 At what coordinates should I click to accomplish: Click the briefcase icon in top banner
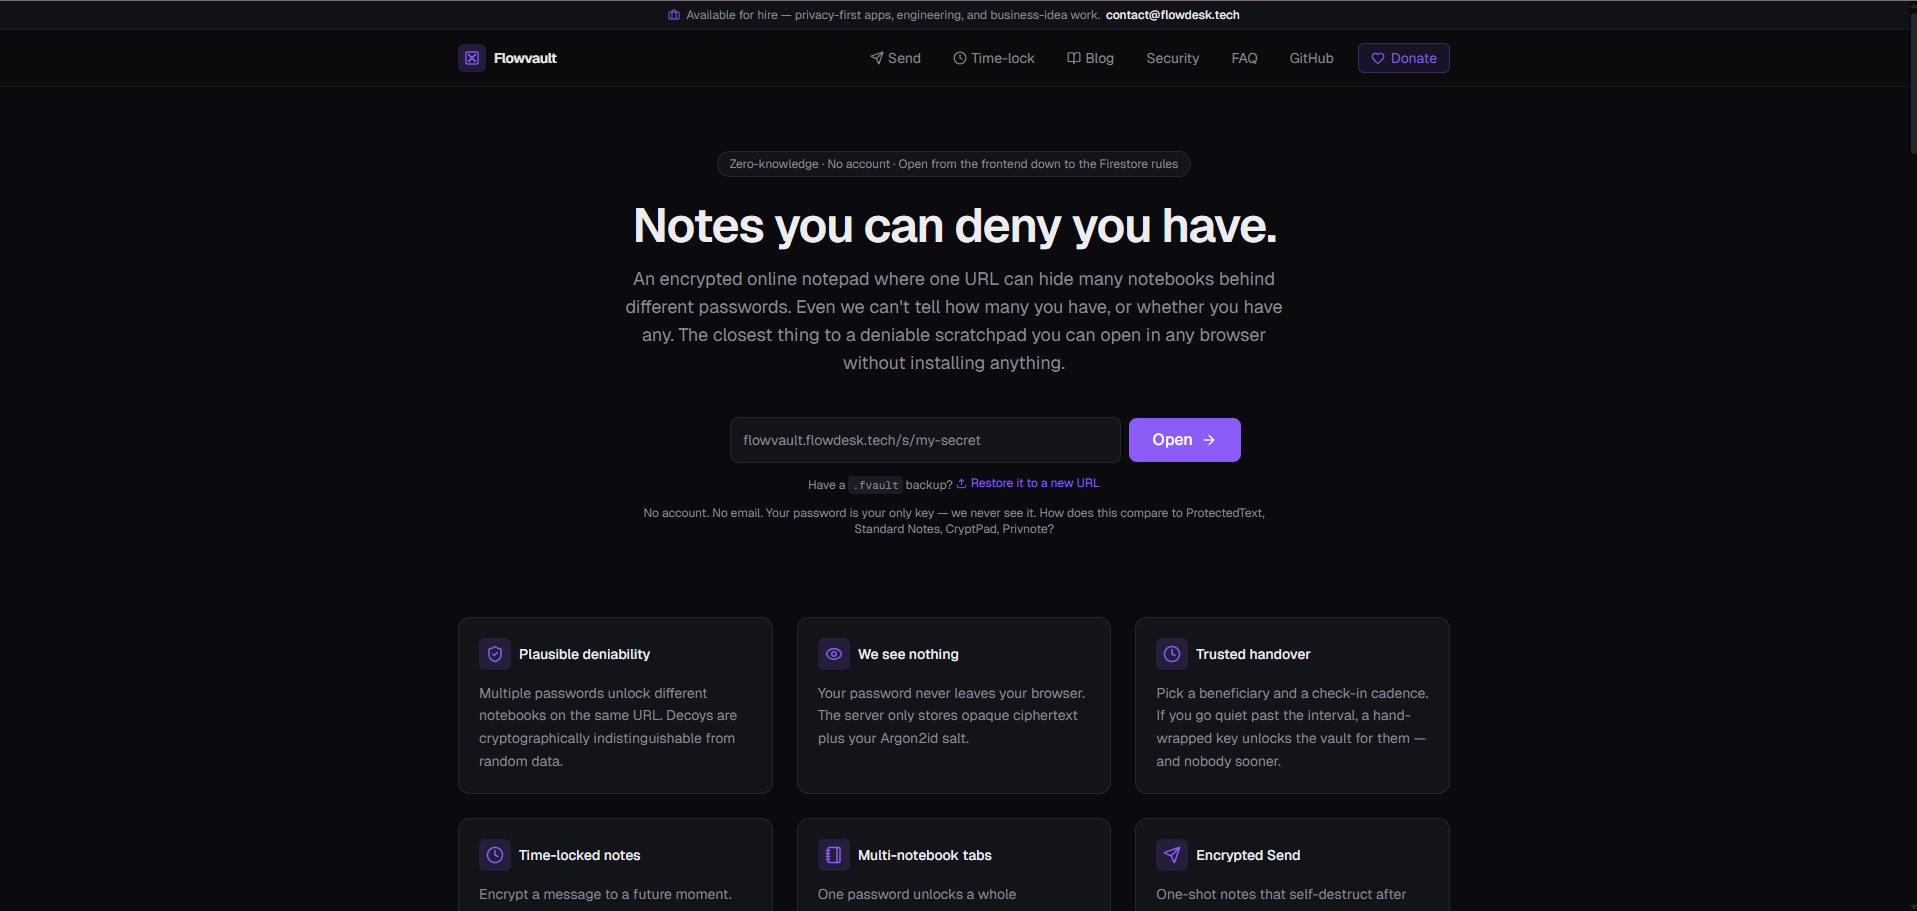click(x=674, y=15)
